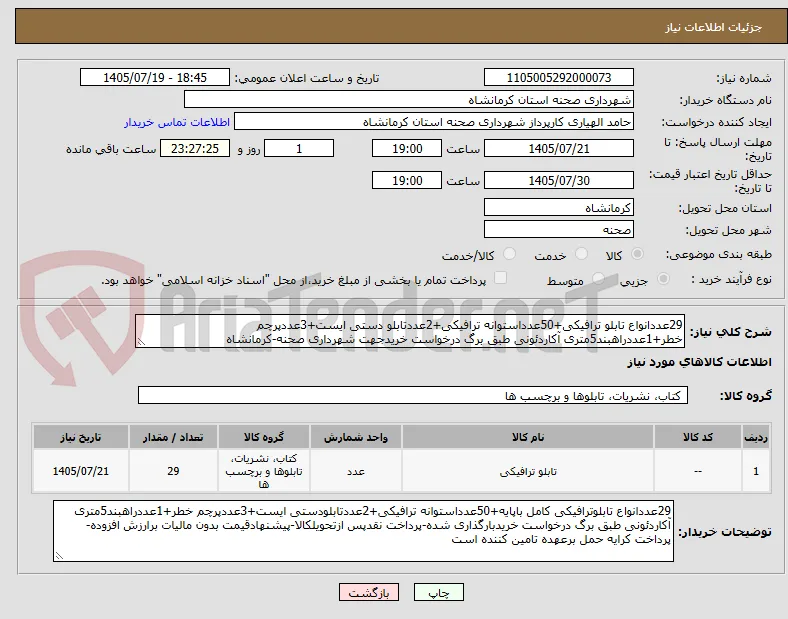Viewport: 788px width, 619px height.
Task: Click the unit cell showing عدد
Action: pyautogui.click(x=356, y=471)
